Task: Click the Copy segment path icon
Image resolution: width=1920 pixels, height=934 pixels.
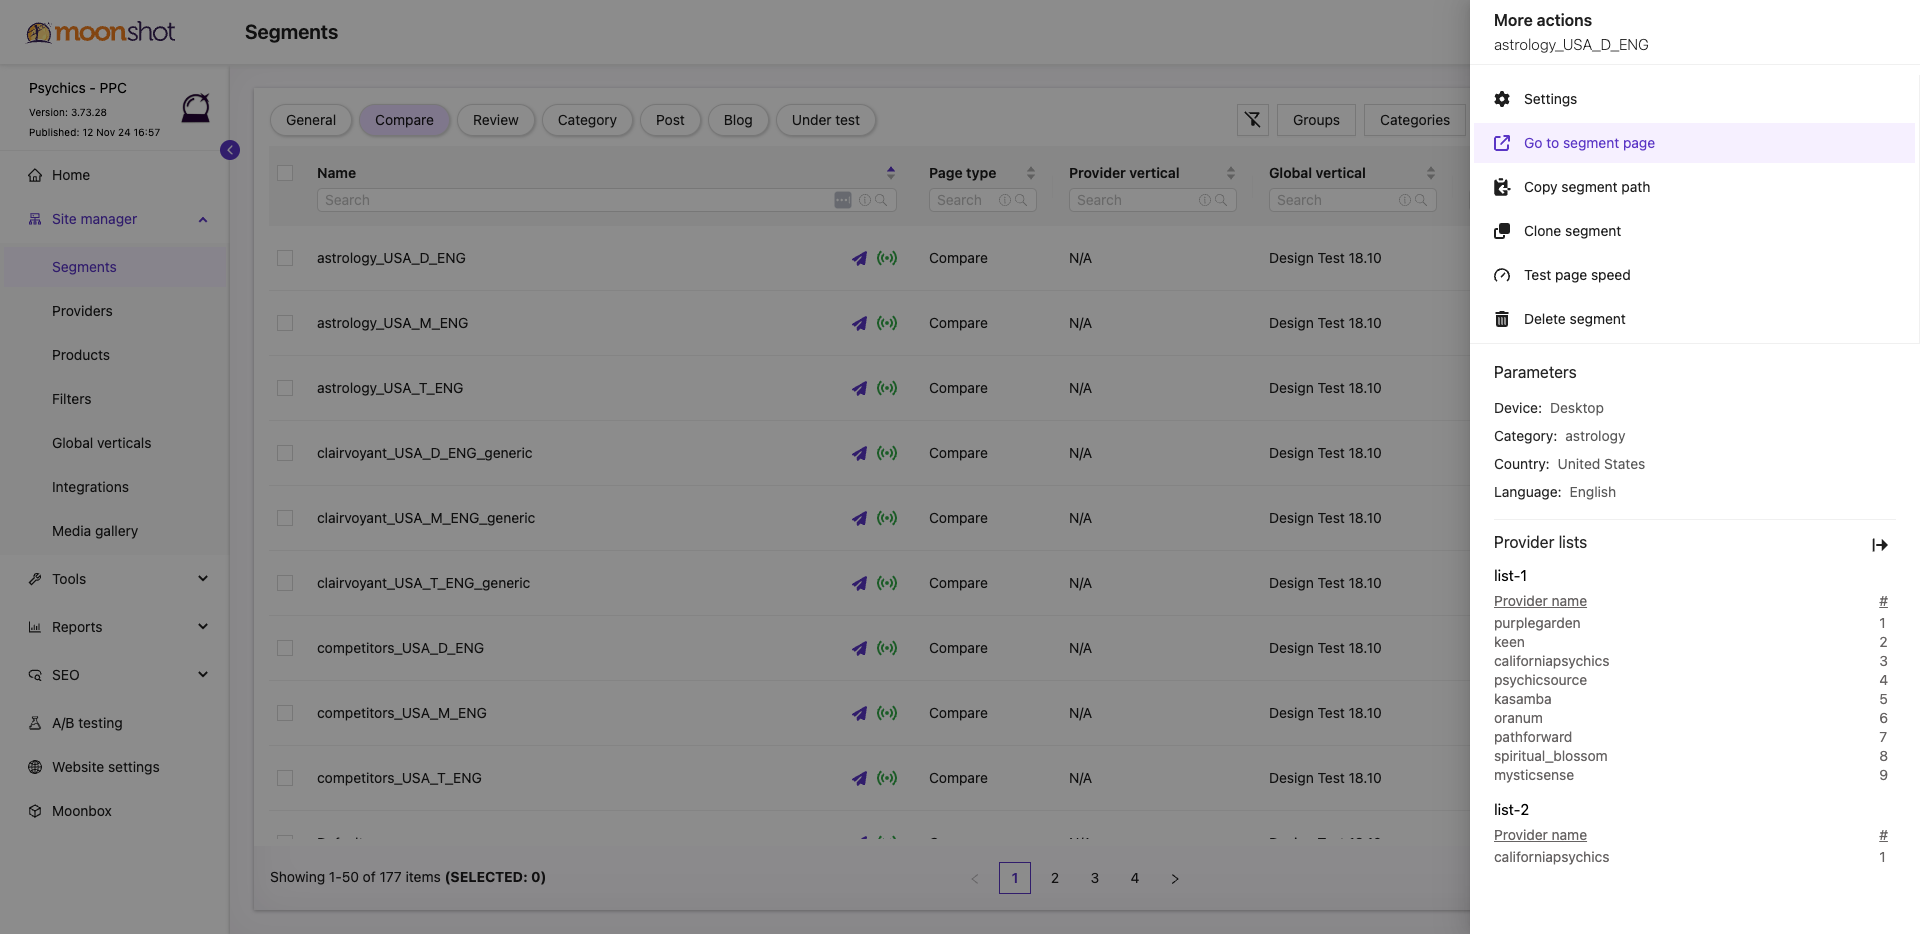Action: (1502, 187)
